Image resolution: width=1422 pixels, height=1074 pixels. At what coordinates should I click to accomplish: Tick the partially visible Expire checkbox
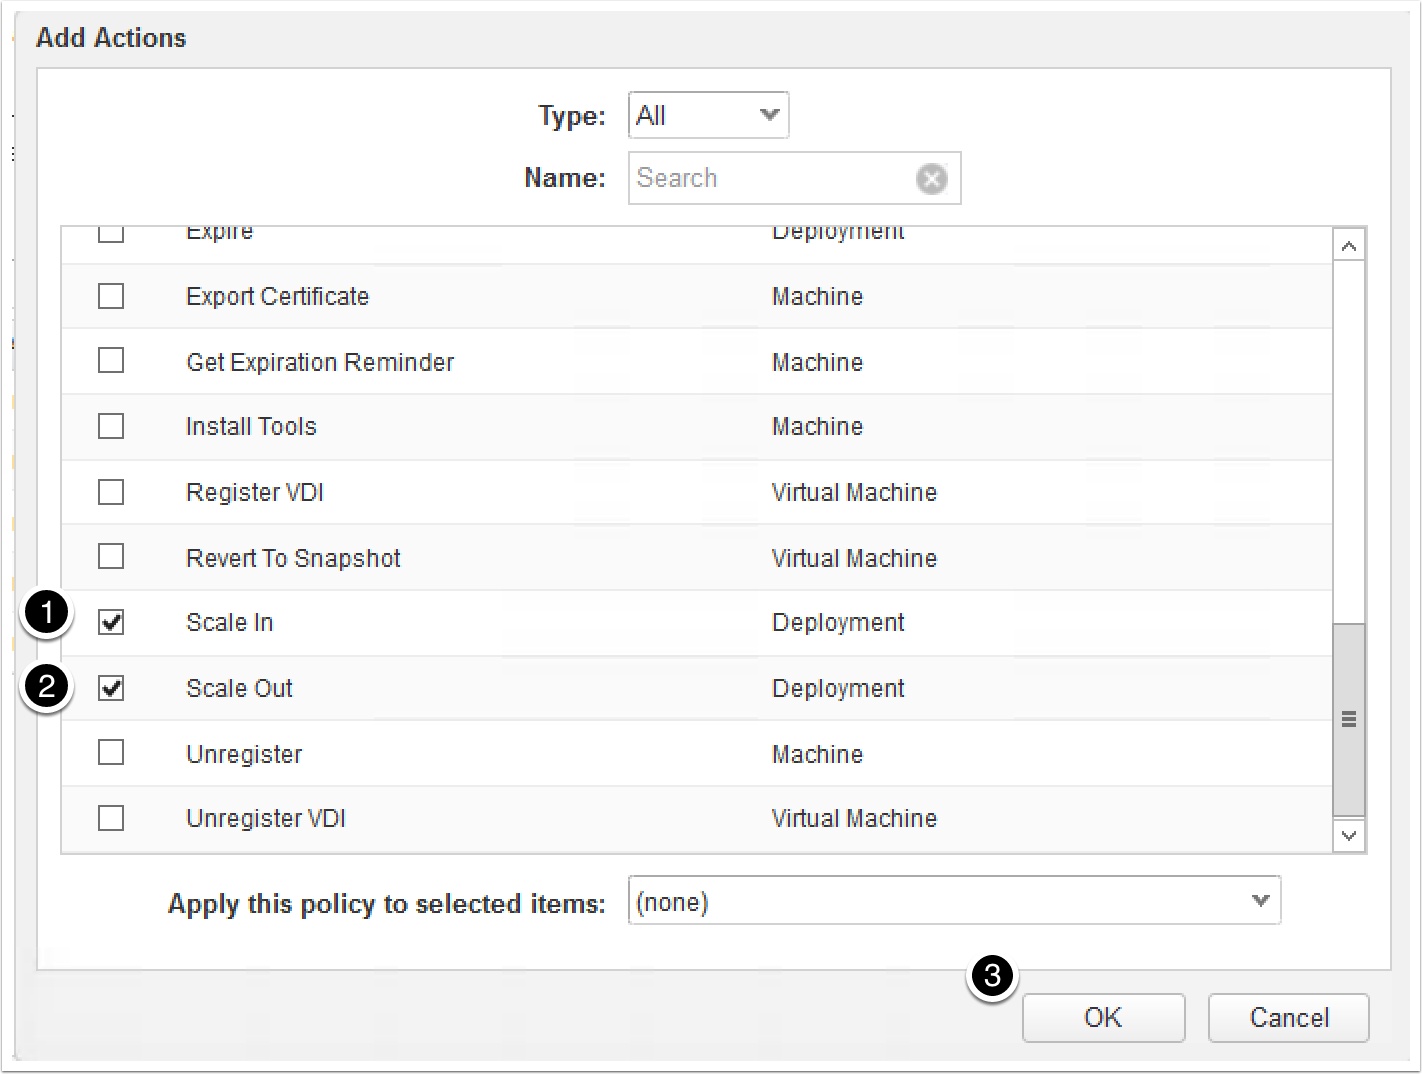pyautogui.click(x=111, y=234)
